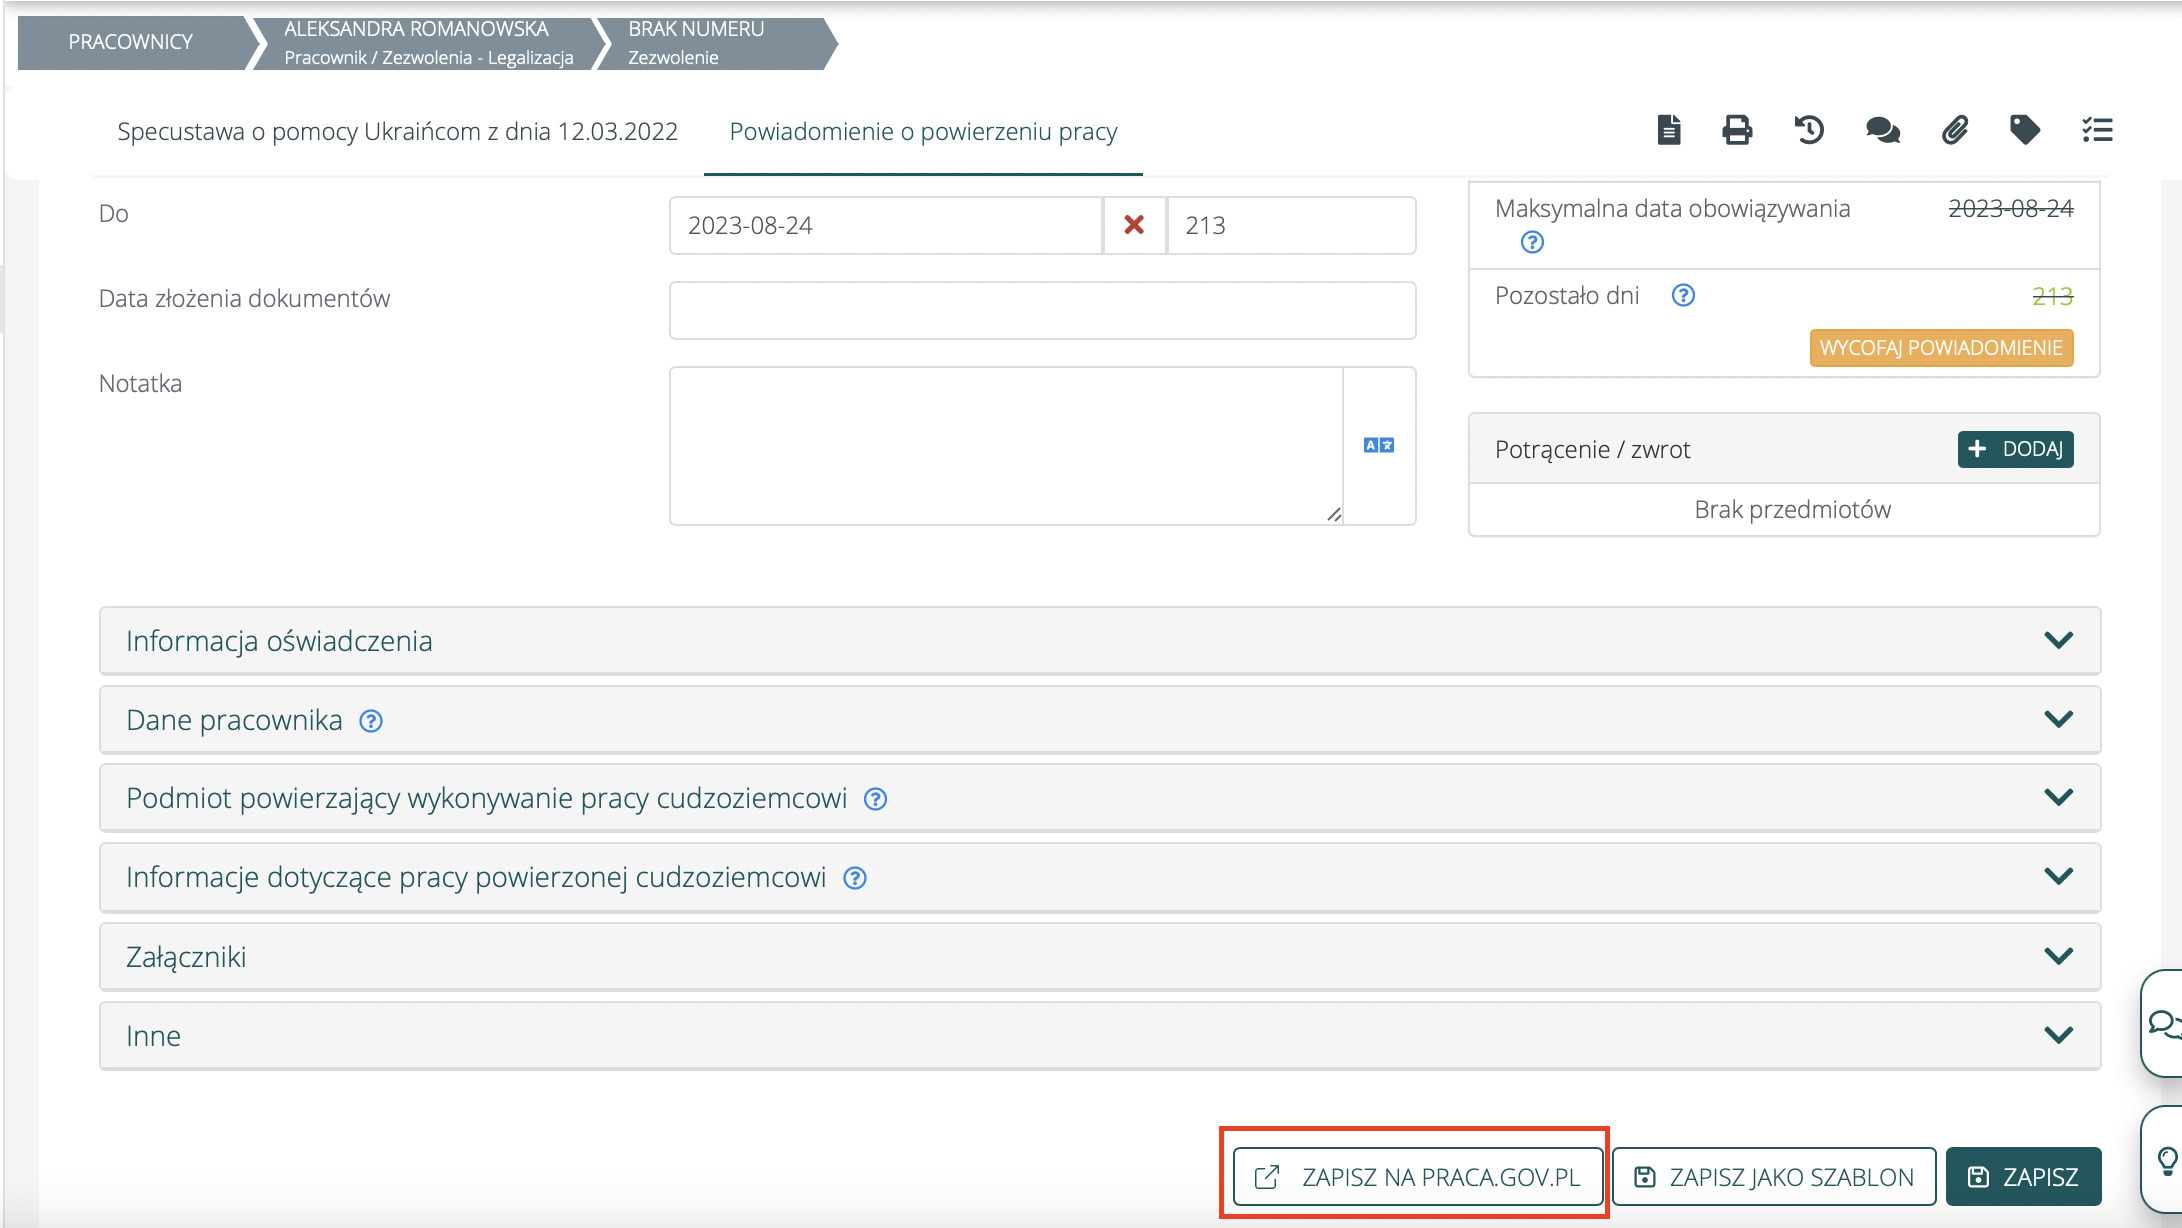2182x1228 pixels.
Task: Switch to Specustawa o pomocy Ukraińcom tab
Action: 397,131
